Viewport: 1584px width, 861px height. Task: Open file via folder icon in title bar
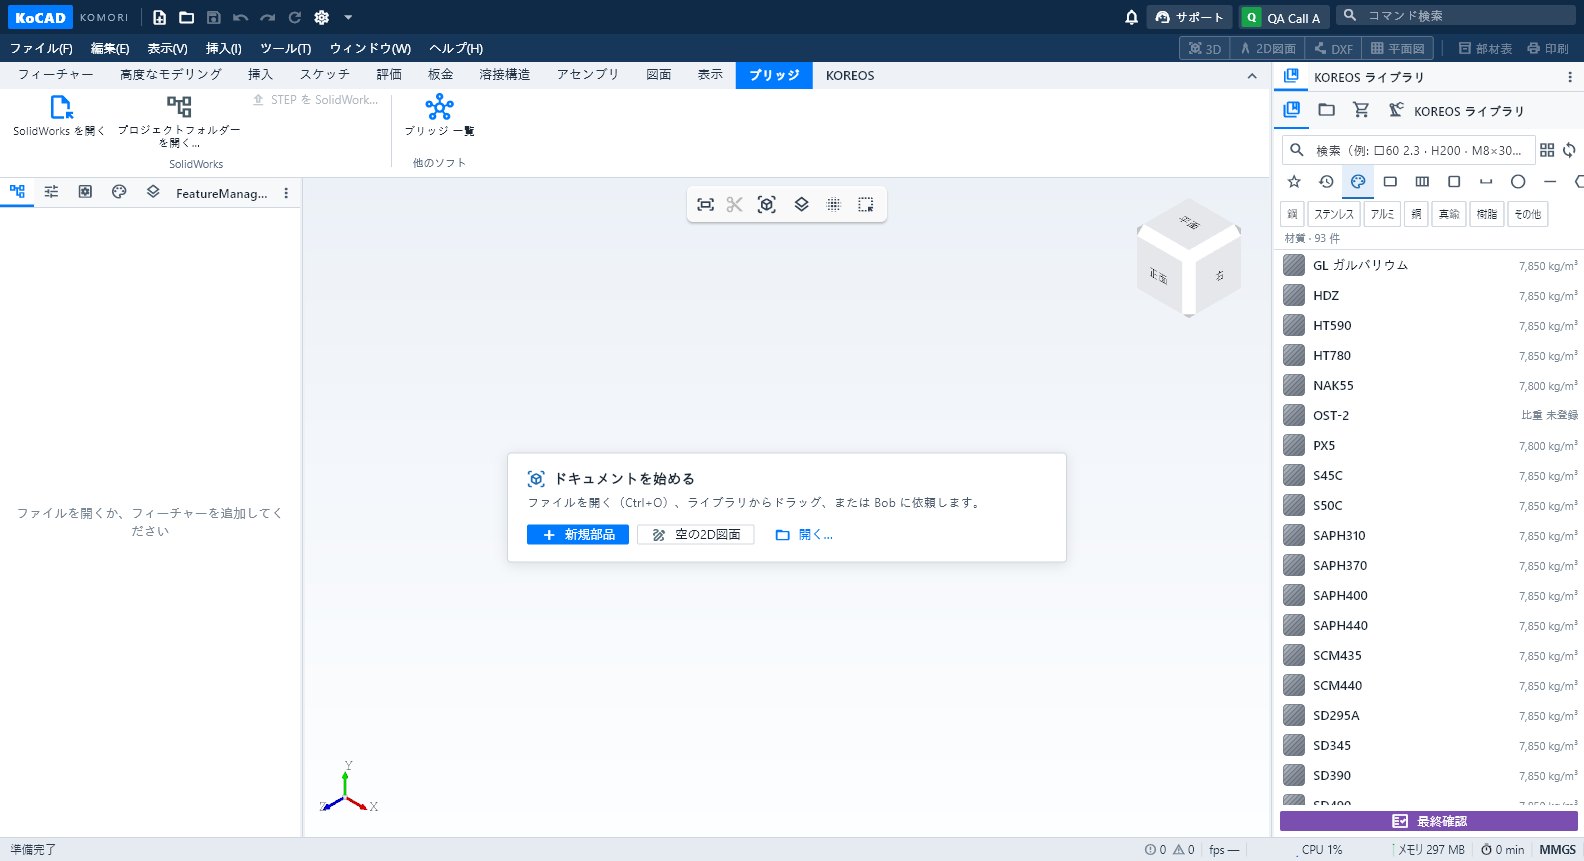pos(186,17)
